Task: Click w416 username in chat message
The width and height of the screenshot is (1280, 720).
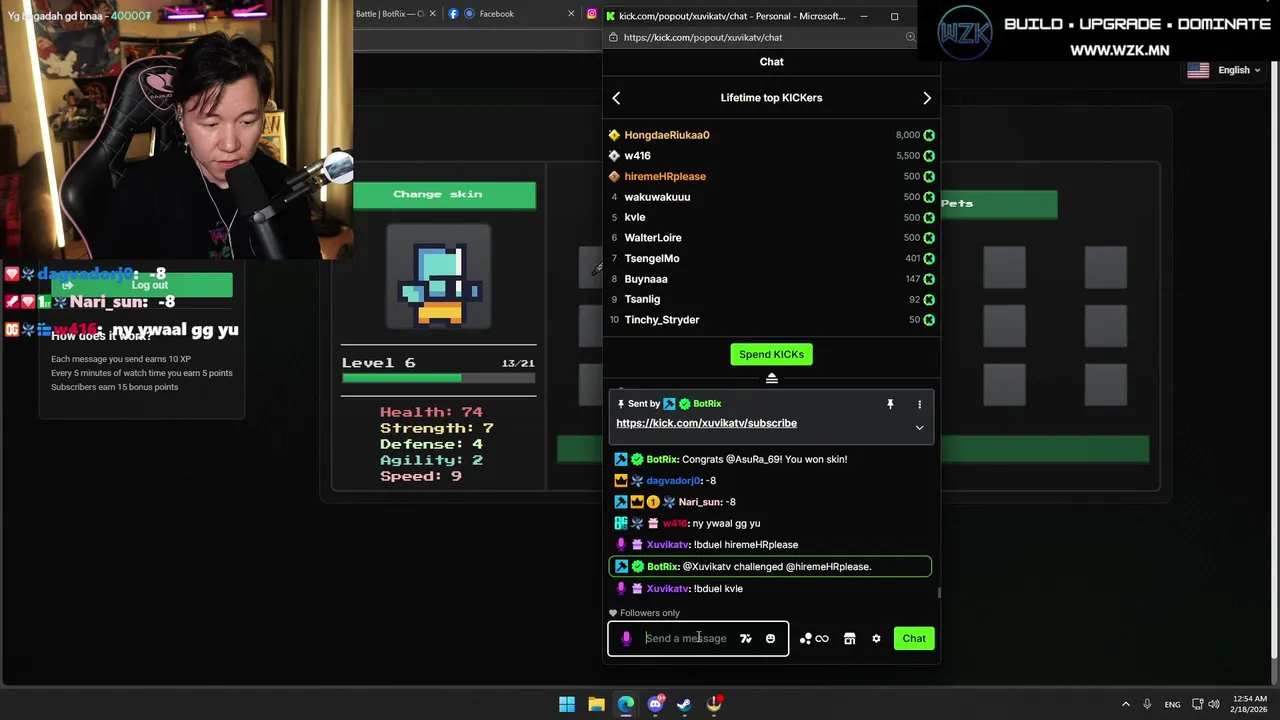Action: click(675, 523)
